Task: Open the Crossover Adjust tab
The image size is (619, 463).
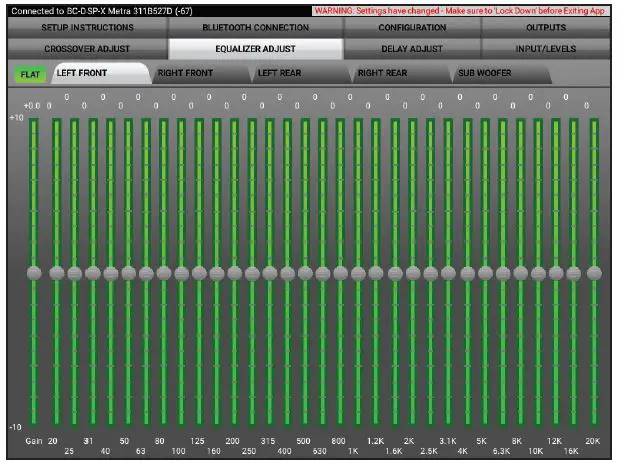Action: pos(87,47)
